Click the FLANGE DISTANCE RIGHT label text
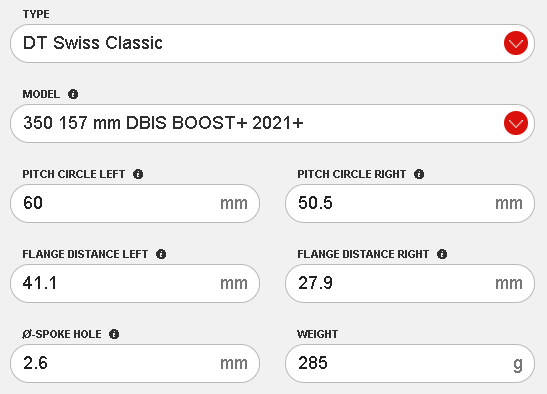Image resolution: width=547 pixels, height=394 pixels. click(363, 254)
